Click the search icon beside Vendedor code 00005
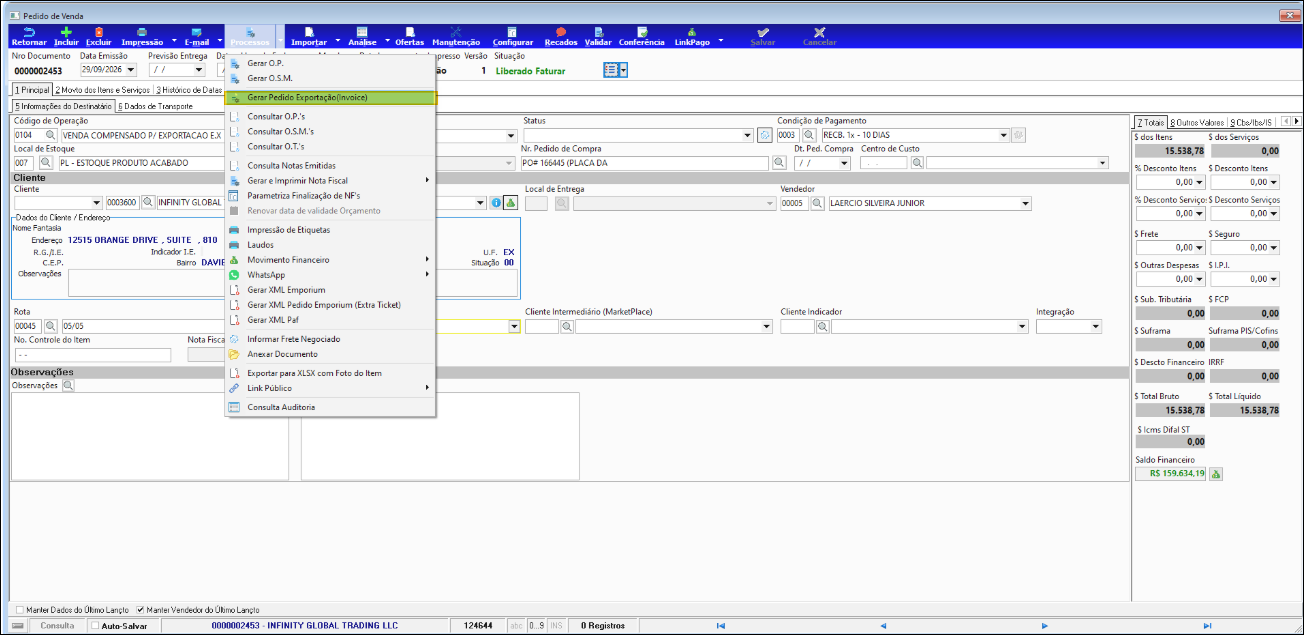1304x635 pixels. click(817, 203)
